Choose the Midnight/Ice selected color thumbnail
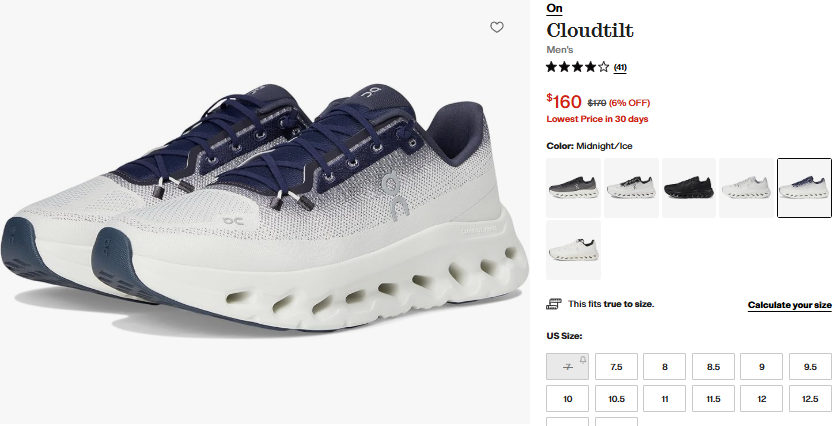Viewport: 838px width, 426px height. point(804,188)
